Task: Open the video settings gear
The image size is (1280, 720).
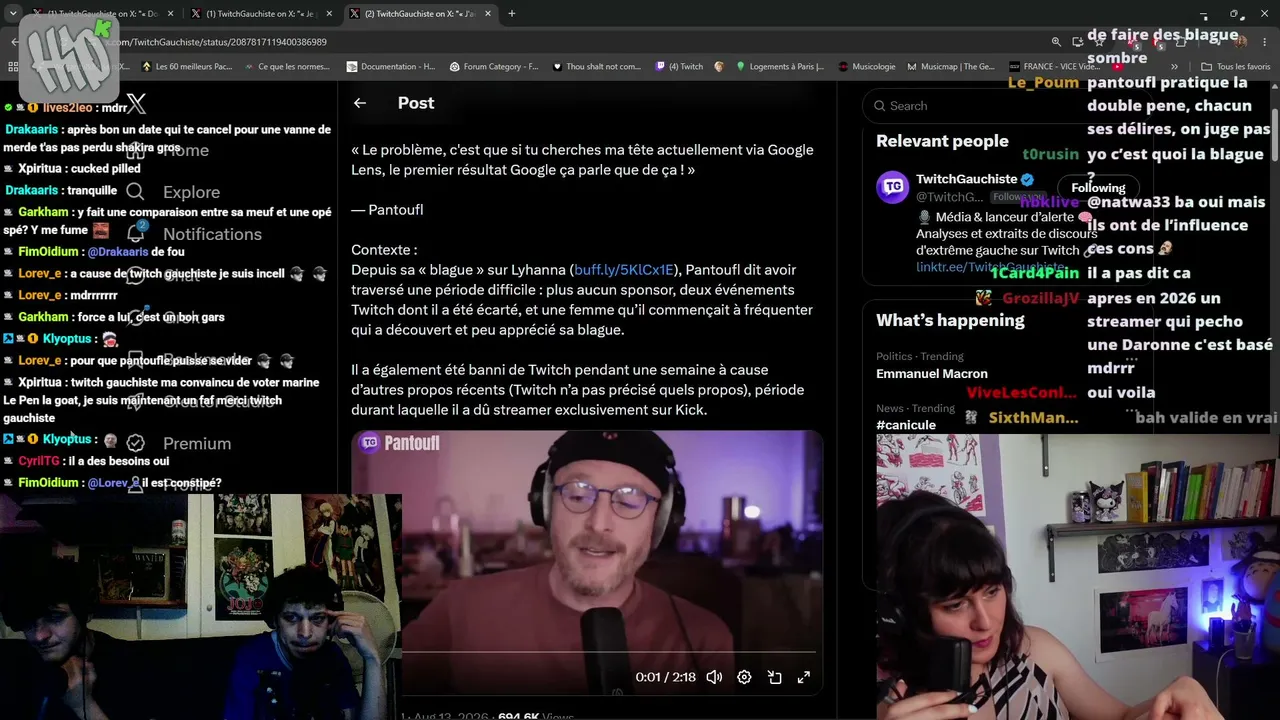Action: (x=744, y=677)
